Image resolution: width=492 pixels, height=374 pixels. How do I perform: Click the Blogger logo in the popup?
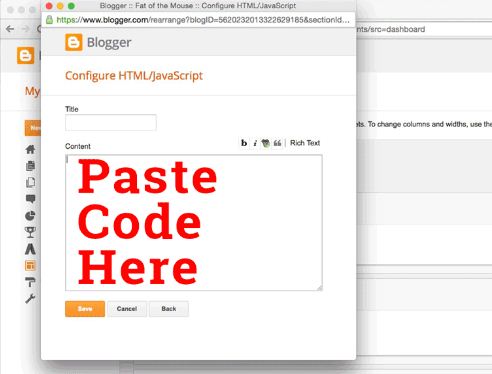pyautogui.click(x=98, y=43)
